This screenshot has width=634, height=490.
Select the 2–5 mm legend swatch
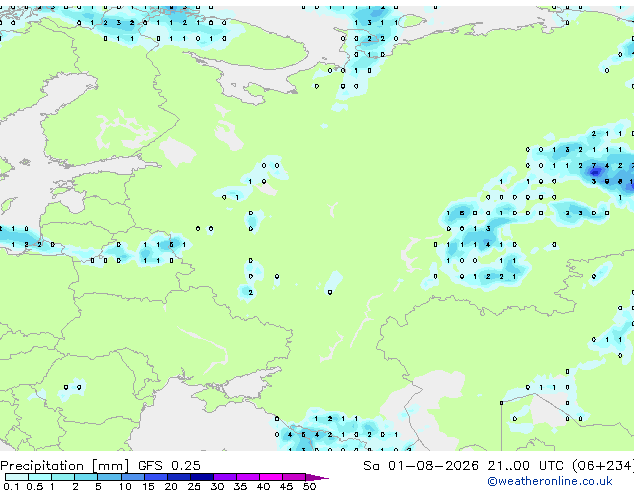[86, 477]
